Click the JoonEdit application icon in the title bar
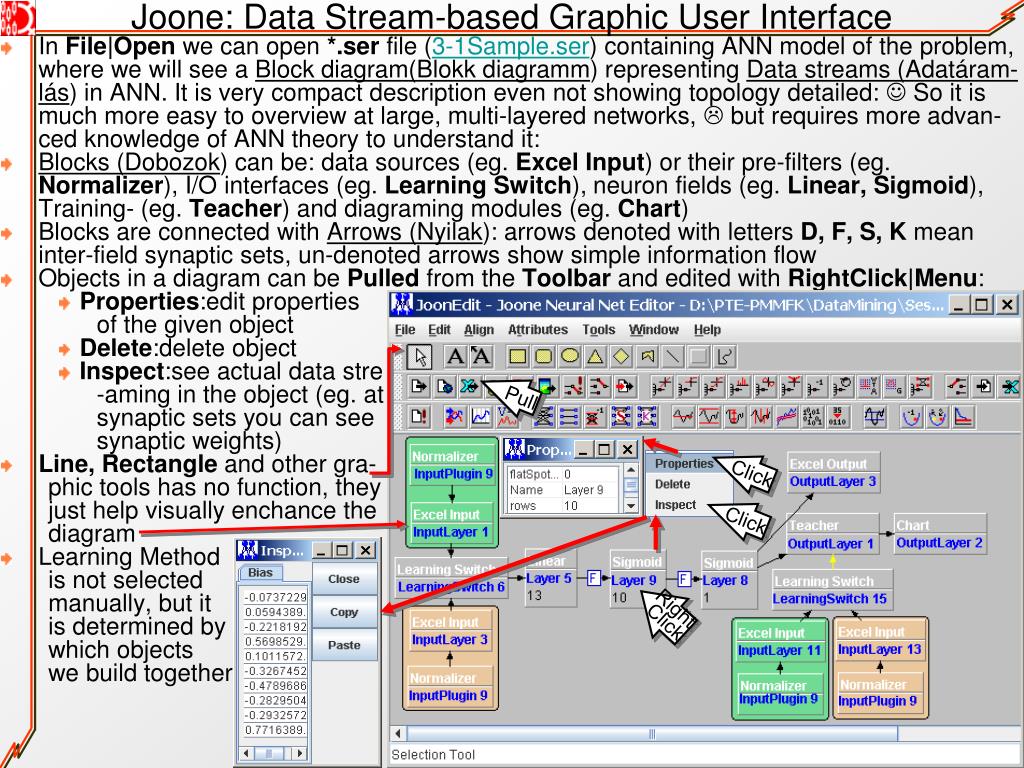The width and height of the screenshot is (1024, 768). (x=402, y=304)
